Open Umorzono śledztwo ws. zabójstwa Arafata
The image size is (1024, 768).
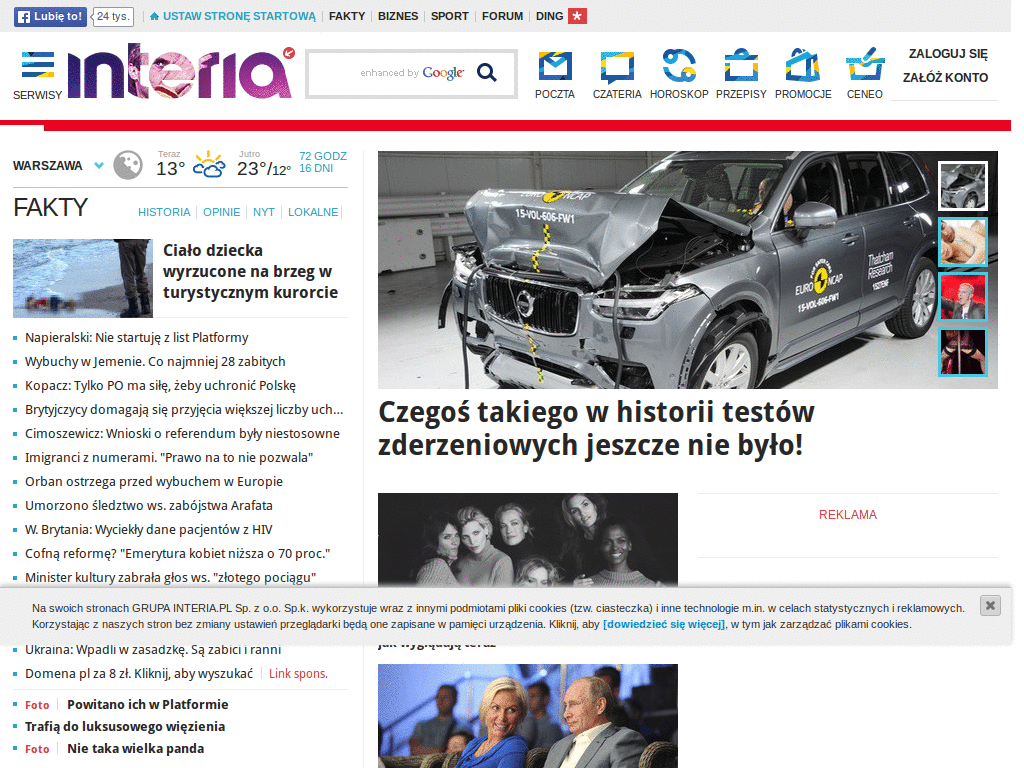(148, 505)
